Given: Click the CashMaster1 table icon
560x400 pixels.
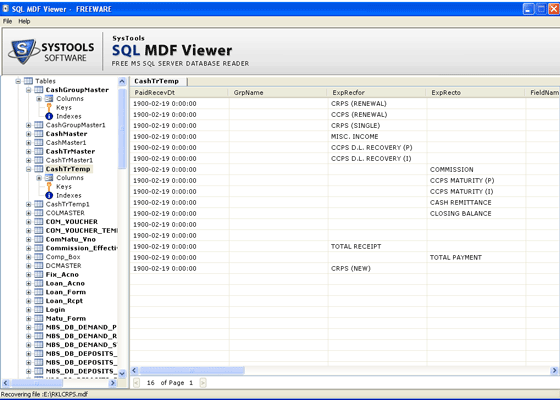Looking at the screenshot, I should pyautogui.click(x=39, y=142).
